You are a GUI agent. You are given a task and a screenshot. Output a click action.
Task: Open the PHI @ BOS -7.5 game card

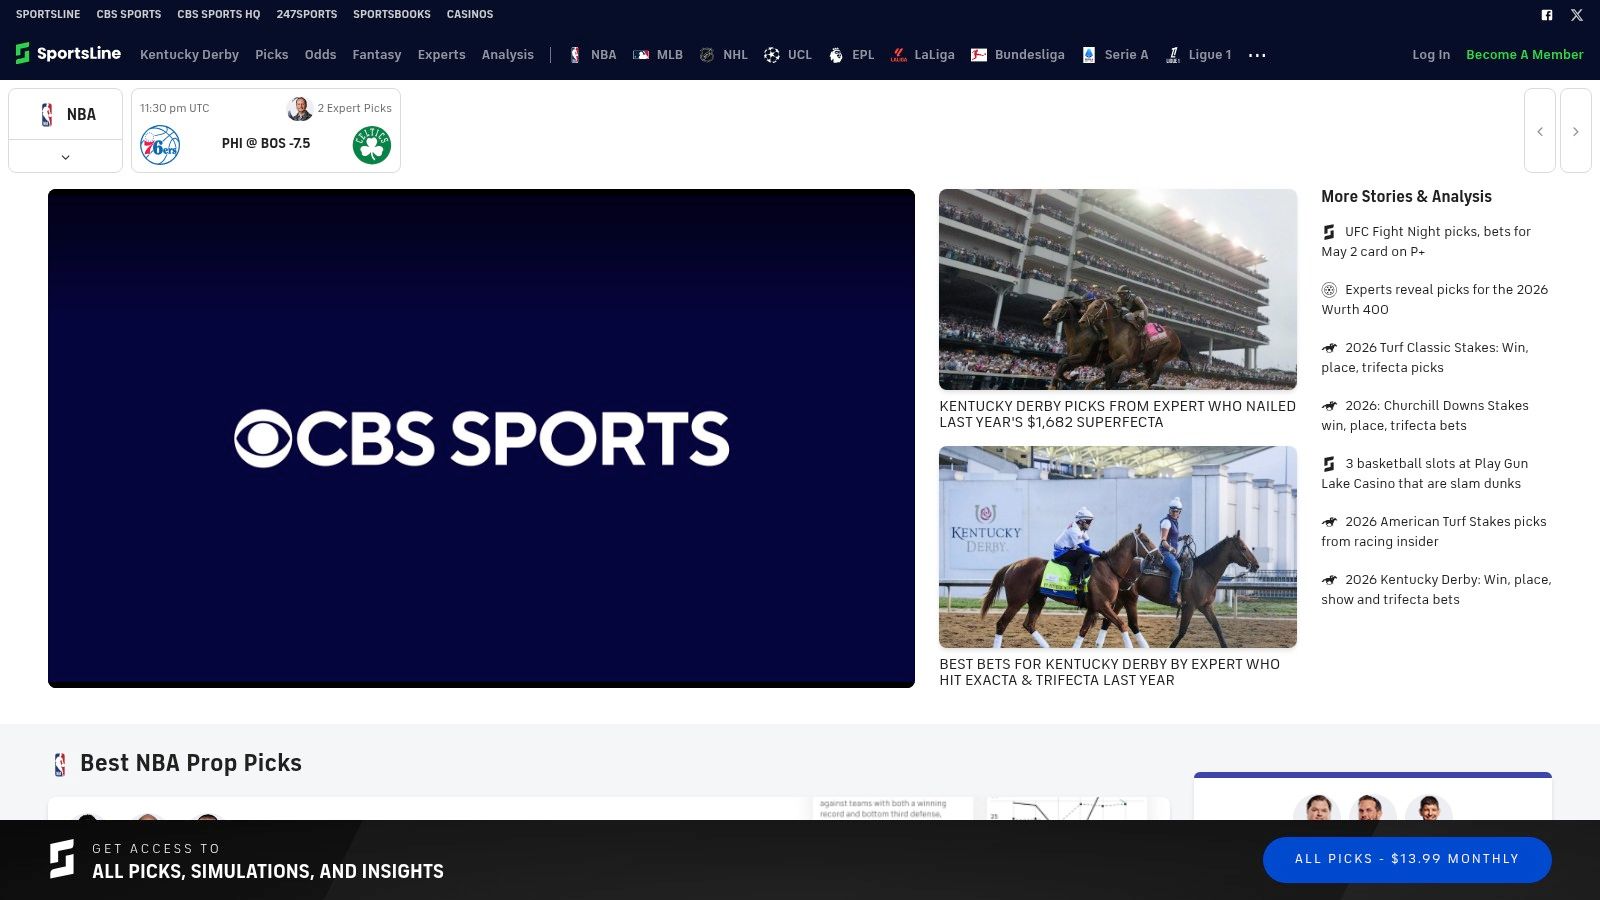coord(266,131)
